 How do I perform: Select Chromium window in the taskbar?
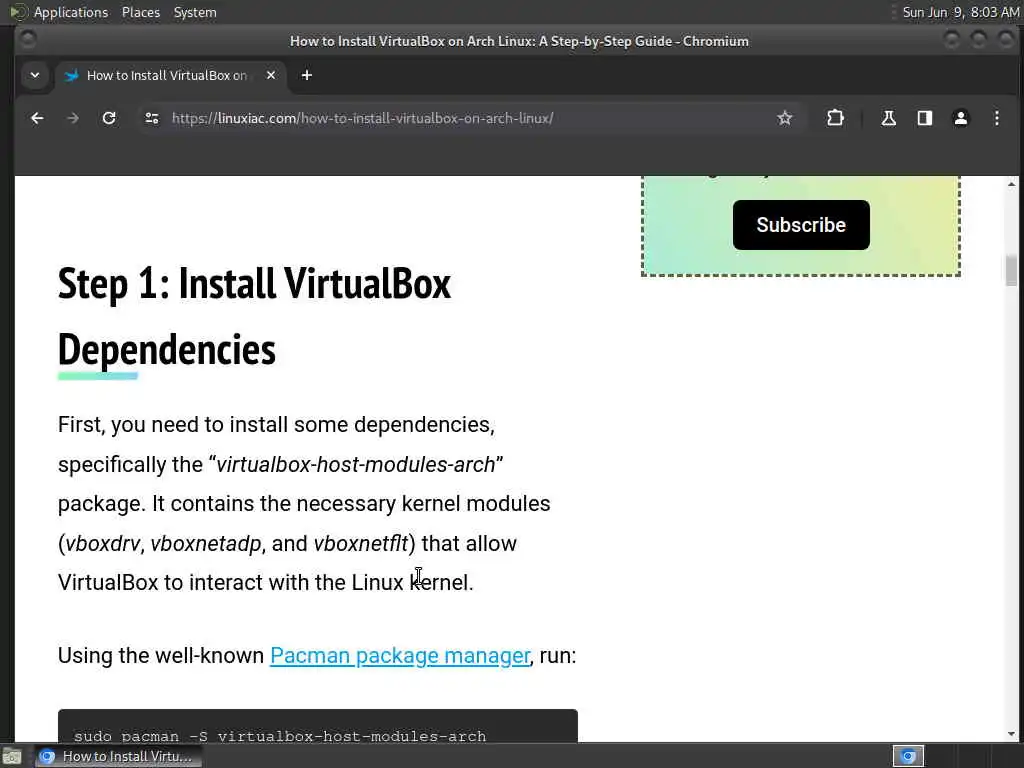(x=118, y=756)
